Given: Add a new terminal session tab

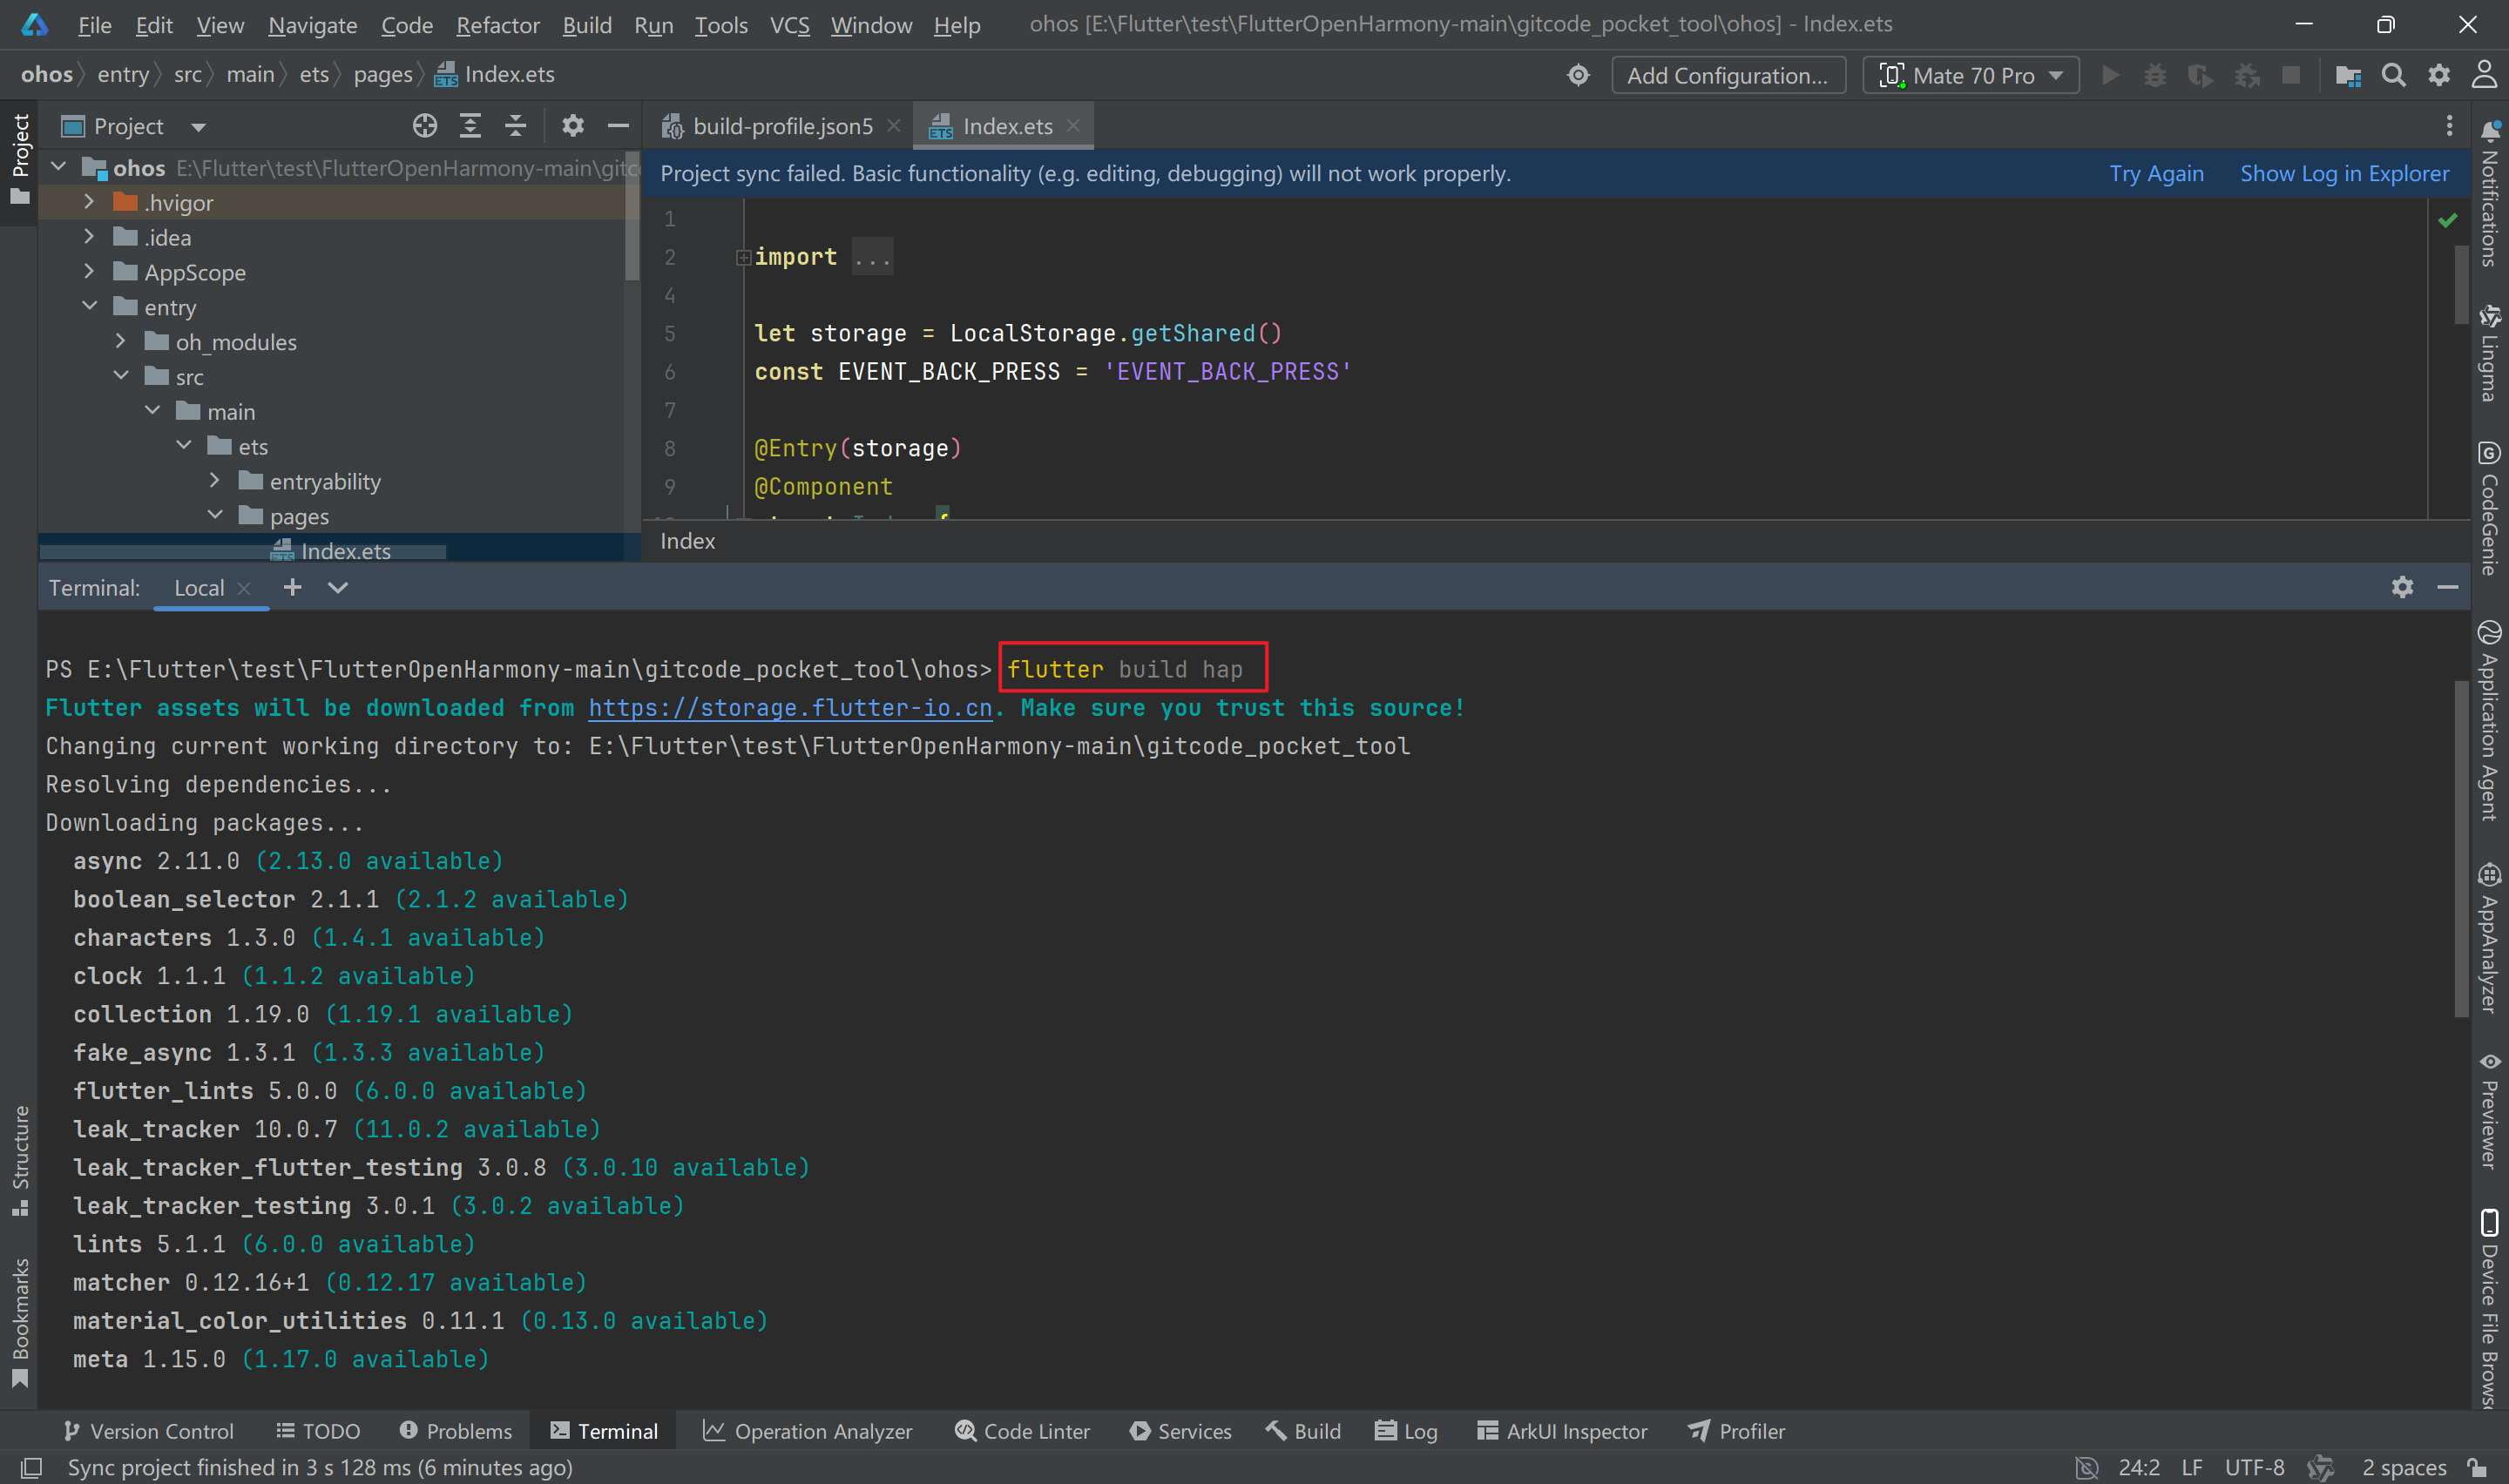Looking at the screenshot, I should click(x=292, y=587).
